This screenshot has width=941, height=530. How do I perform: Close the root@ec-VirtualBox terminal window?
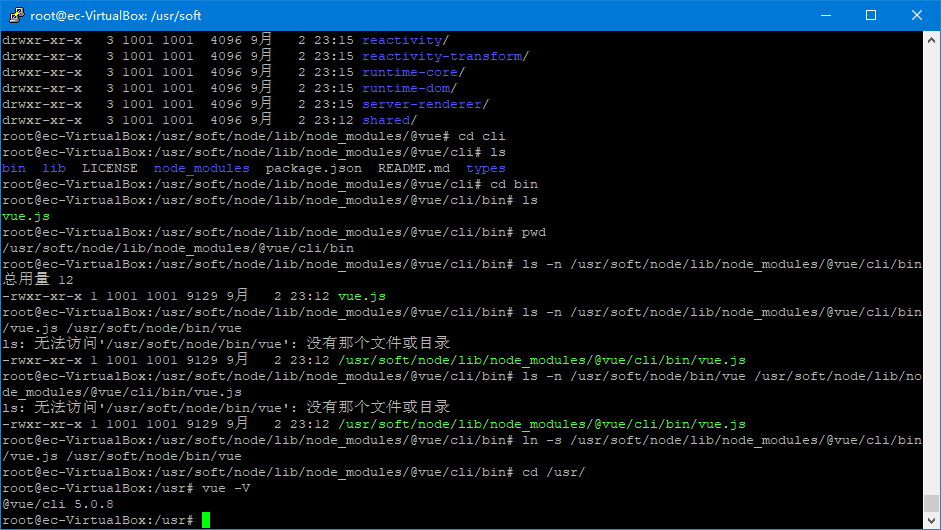(916, 15)
